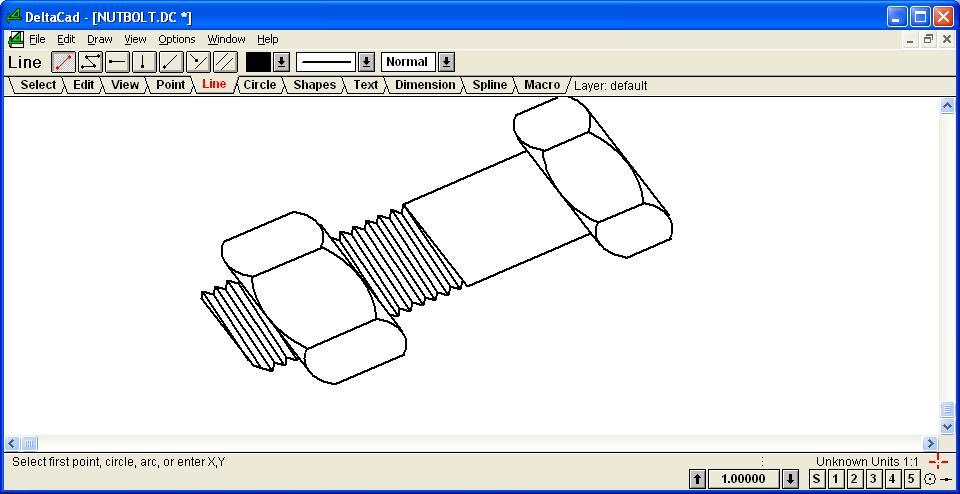Click the horizontal scrollbar right arrow
Image resolution: width=960 pixels, height=494 pixels.
point(930,443)
